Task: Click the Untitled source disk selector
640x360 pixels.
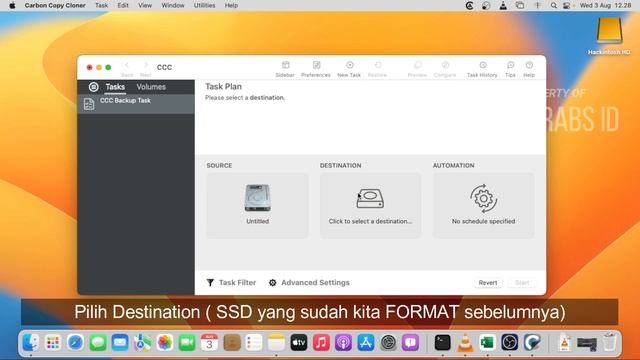Action: click(x=257, y=205)
